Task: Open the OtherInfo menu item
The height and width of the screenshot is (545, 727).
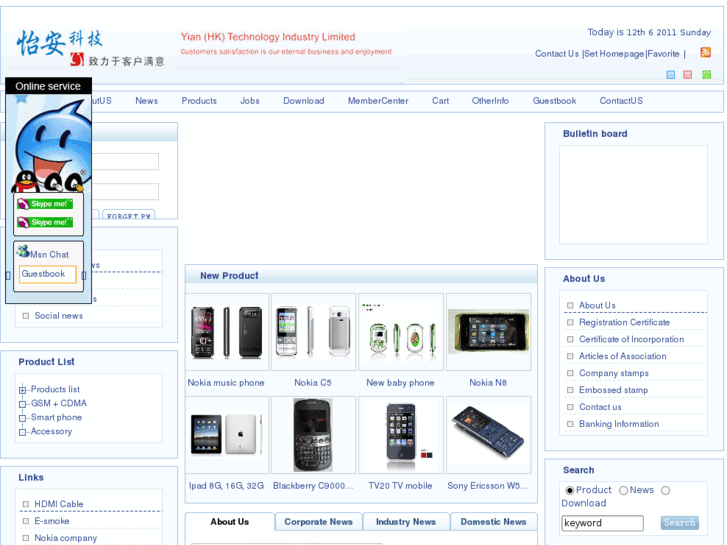Action: click(490, 101)
